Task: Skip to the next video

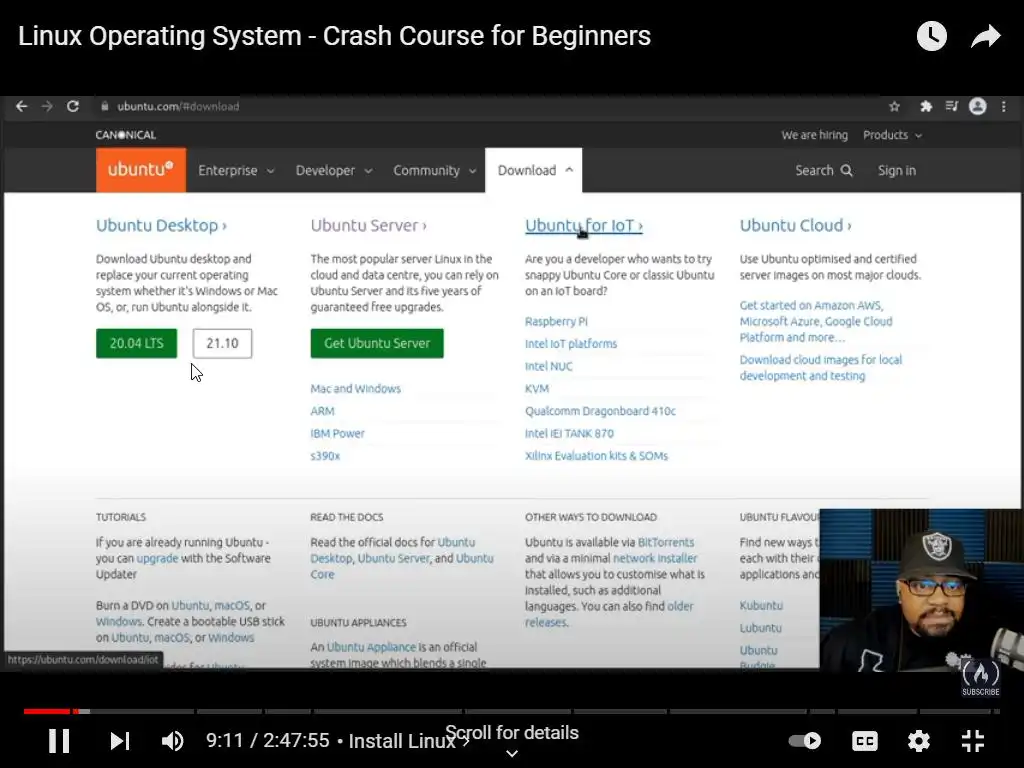Action: [x=120, y=741]
